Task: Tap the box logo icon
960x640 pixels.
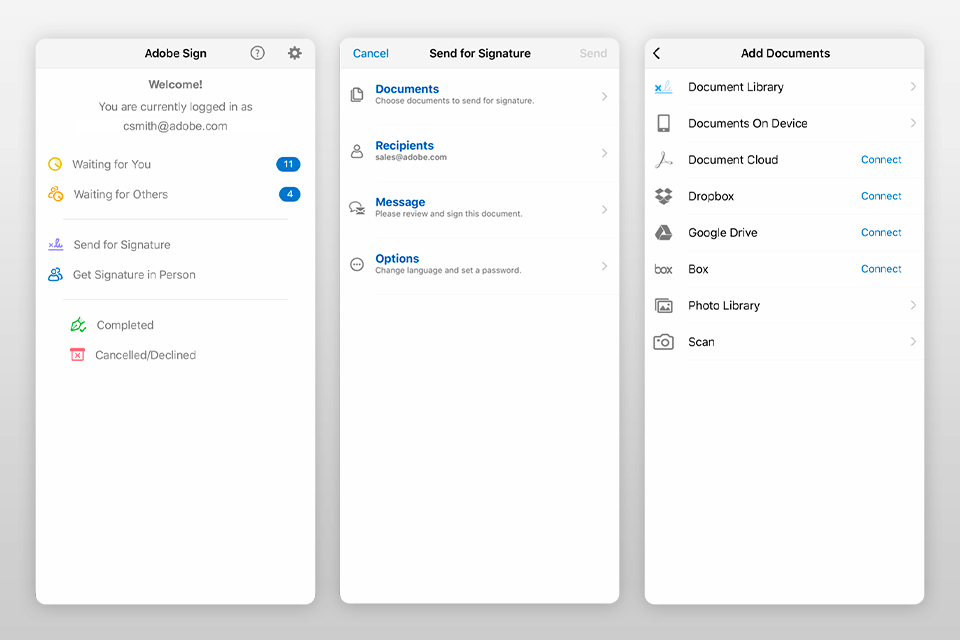Action: click(x=664, y=269)
